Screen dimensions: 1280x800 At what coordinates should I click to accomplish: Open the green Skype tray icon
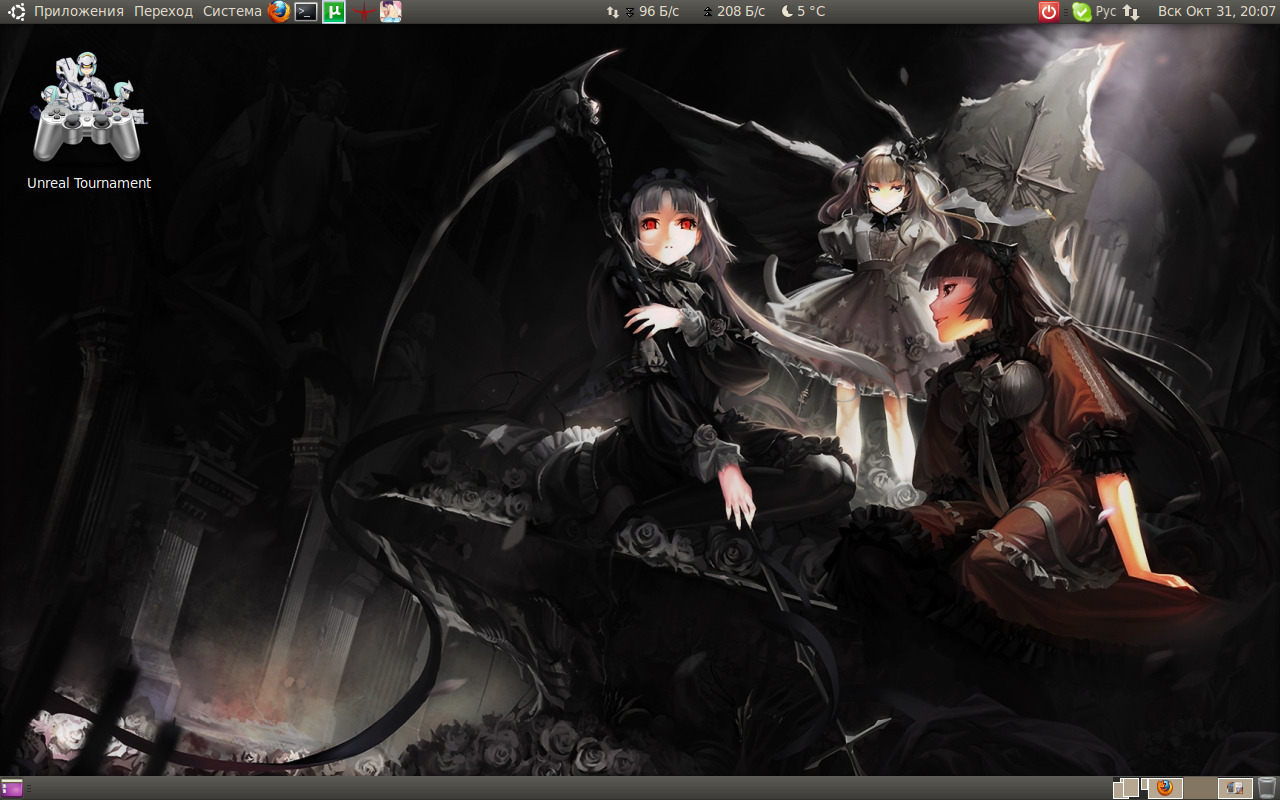pyautogui.click(x=1081, y=12)
